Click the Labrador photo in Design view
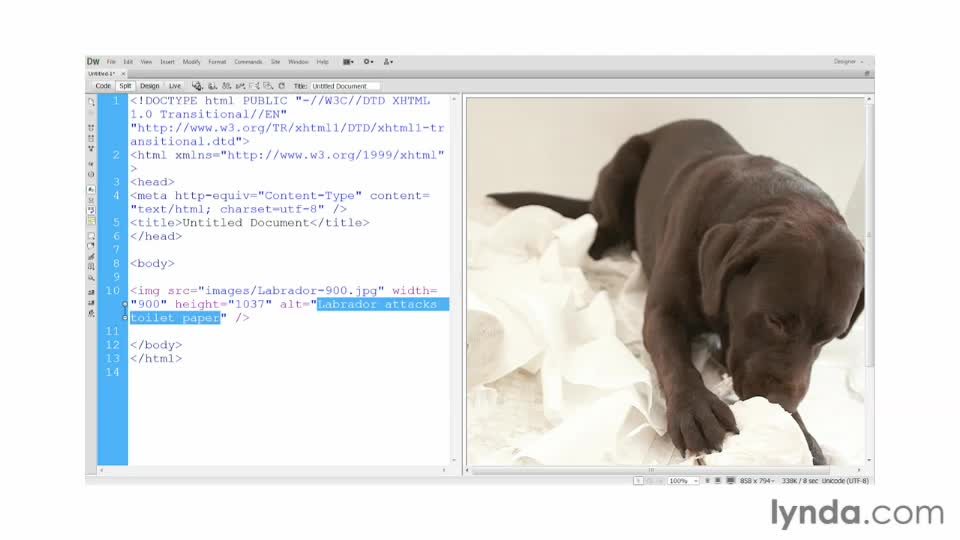Screen dimensions: 960x540 [666, 282]
